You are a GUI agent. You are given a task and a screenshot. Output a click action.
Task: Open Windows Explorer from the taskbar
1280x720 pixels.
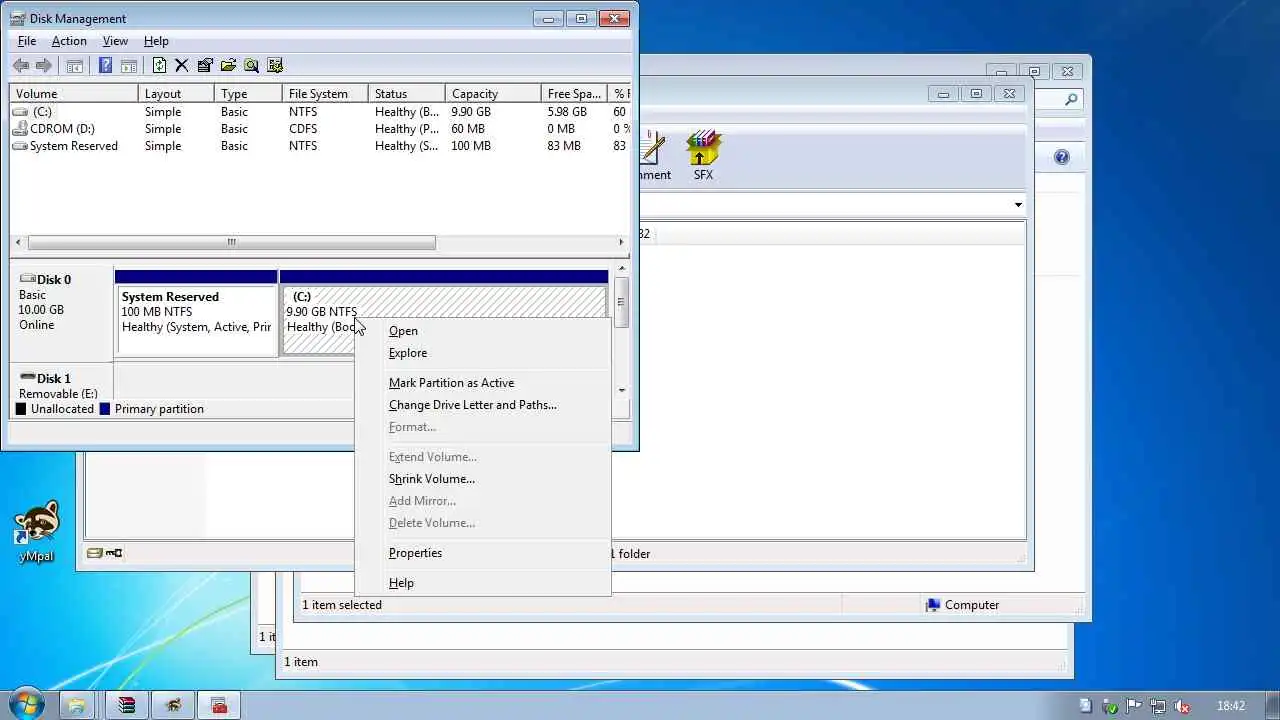(77, 705)
